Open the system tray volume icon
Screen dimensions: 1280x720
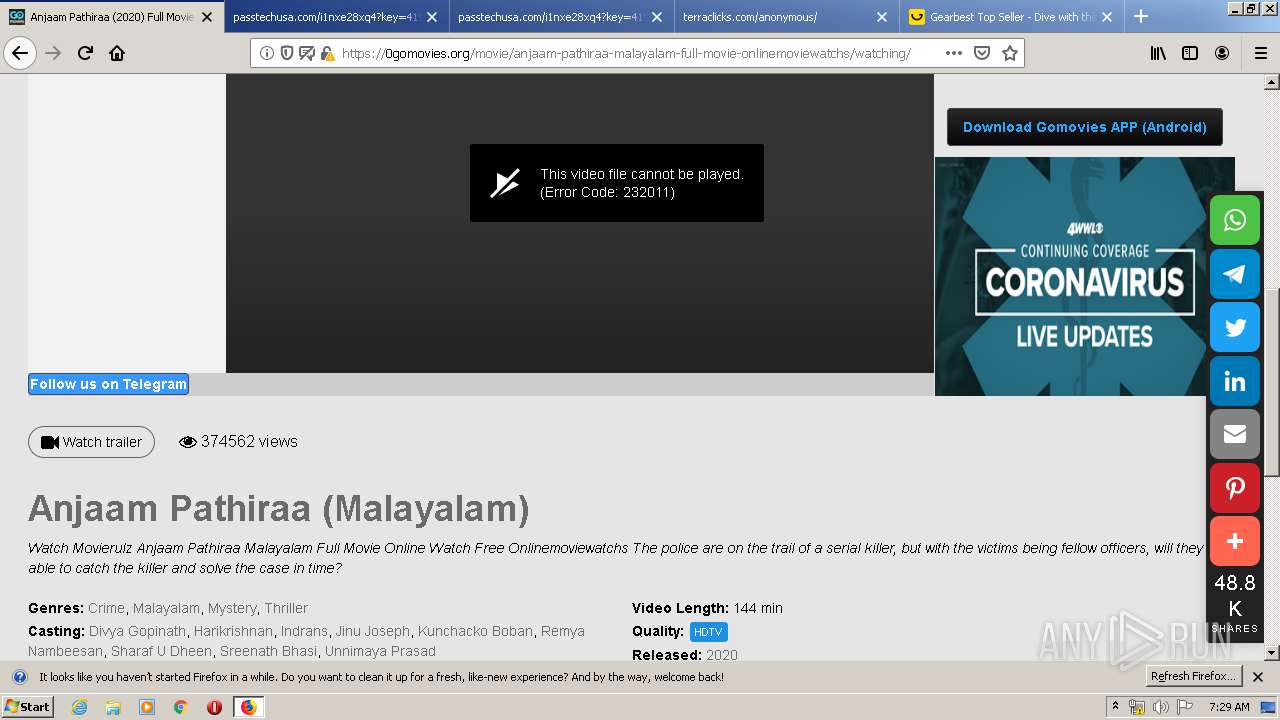point(1161,707)
